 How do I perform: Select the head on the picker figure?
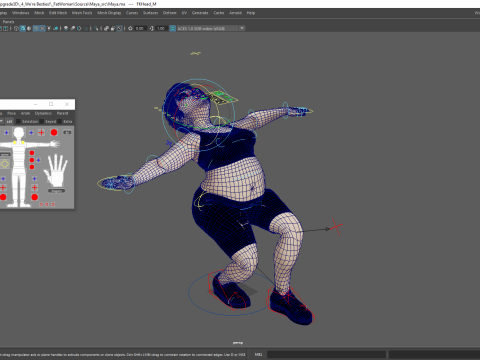point(19,133)
